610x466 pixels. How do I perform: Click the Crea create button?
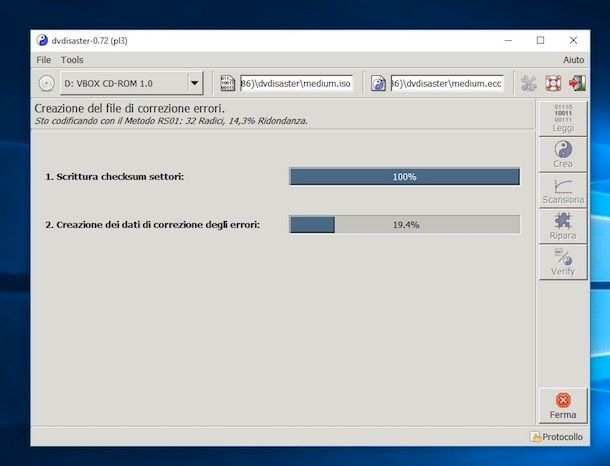point(563,154)
